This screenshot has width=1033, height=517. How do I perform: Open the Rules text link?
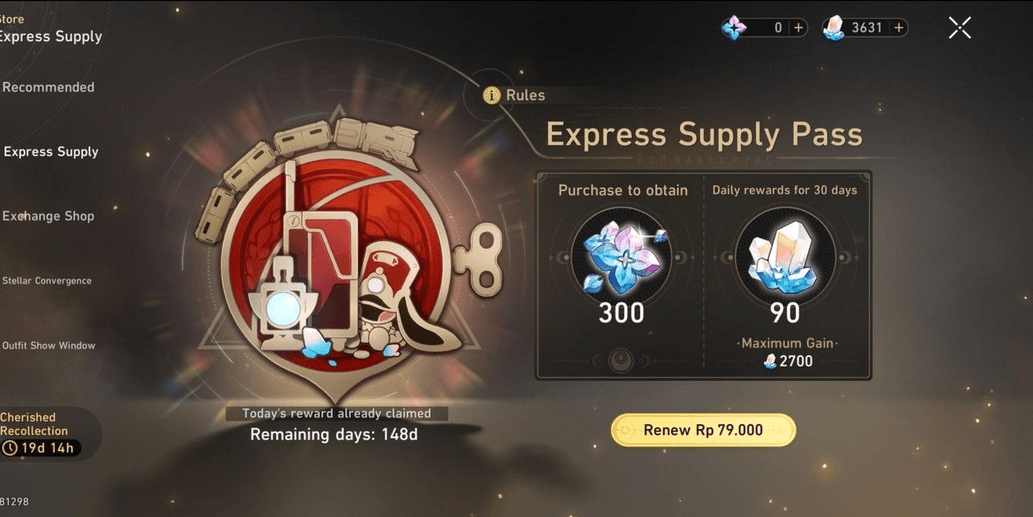coord(525,95)
